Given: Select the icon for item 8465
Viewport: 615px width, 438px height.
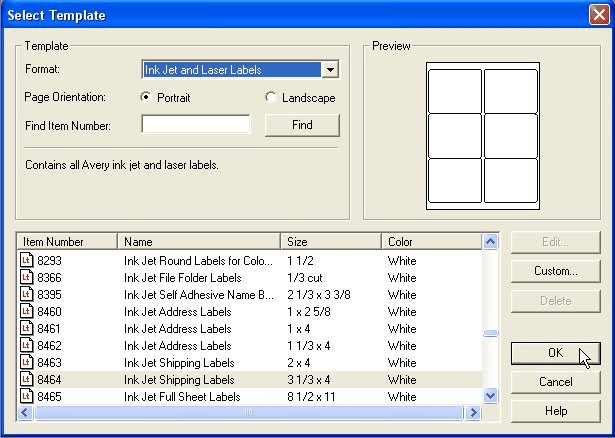Looking at the screenshot, I should pos(27,397).
